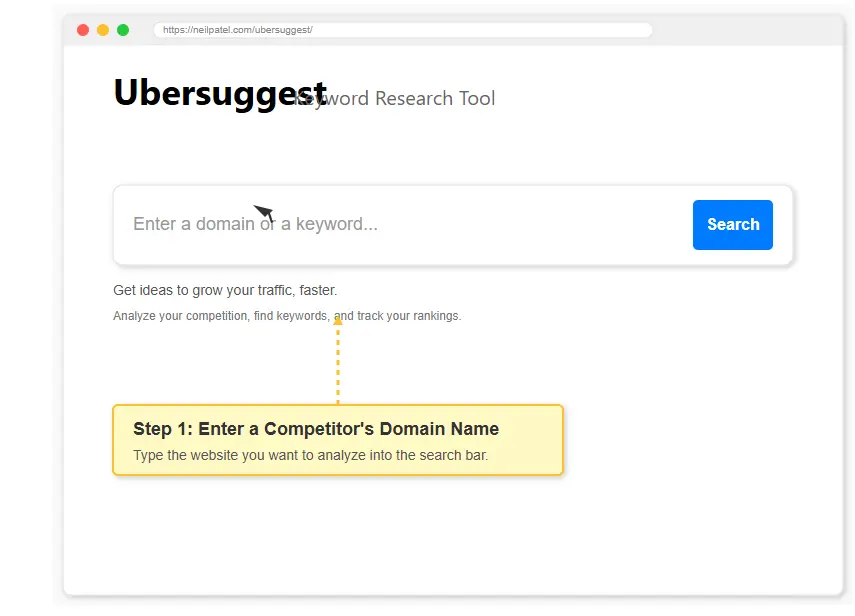Click the Search button
The width and height of the screenshot is (855, 616).
click(732, 224)
